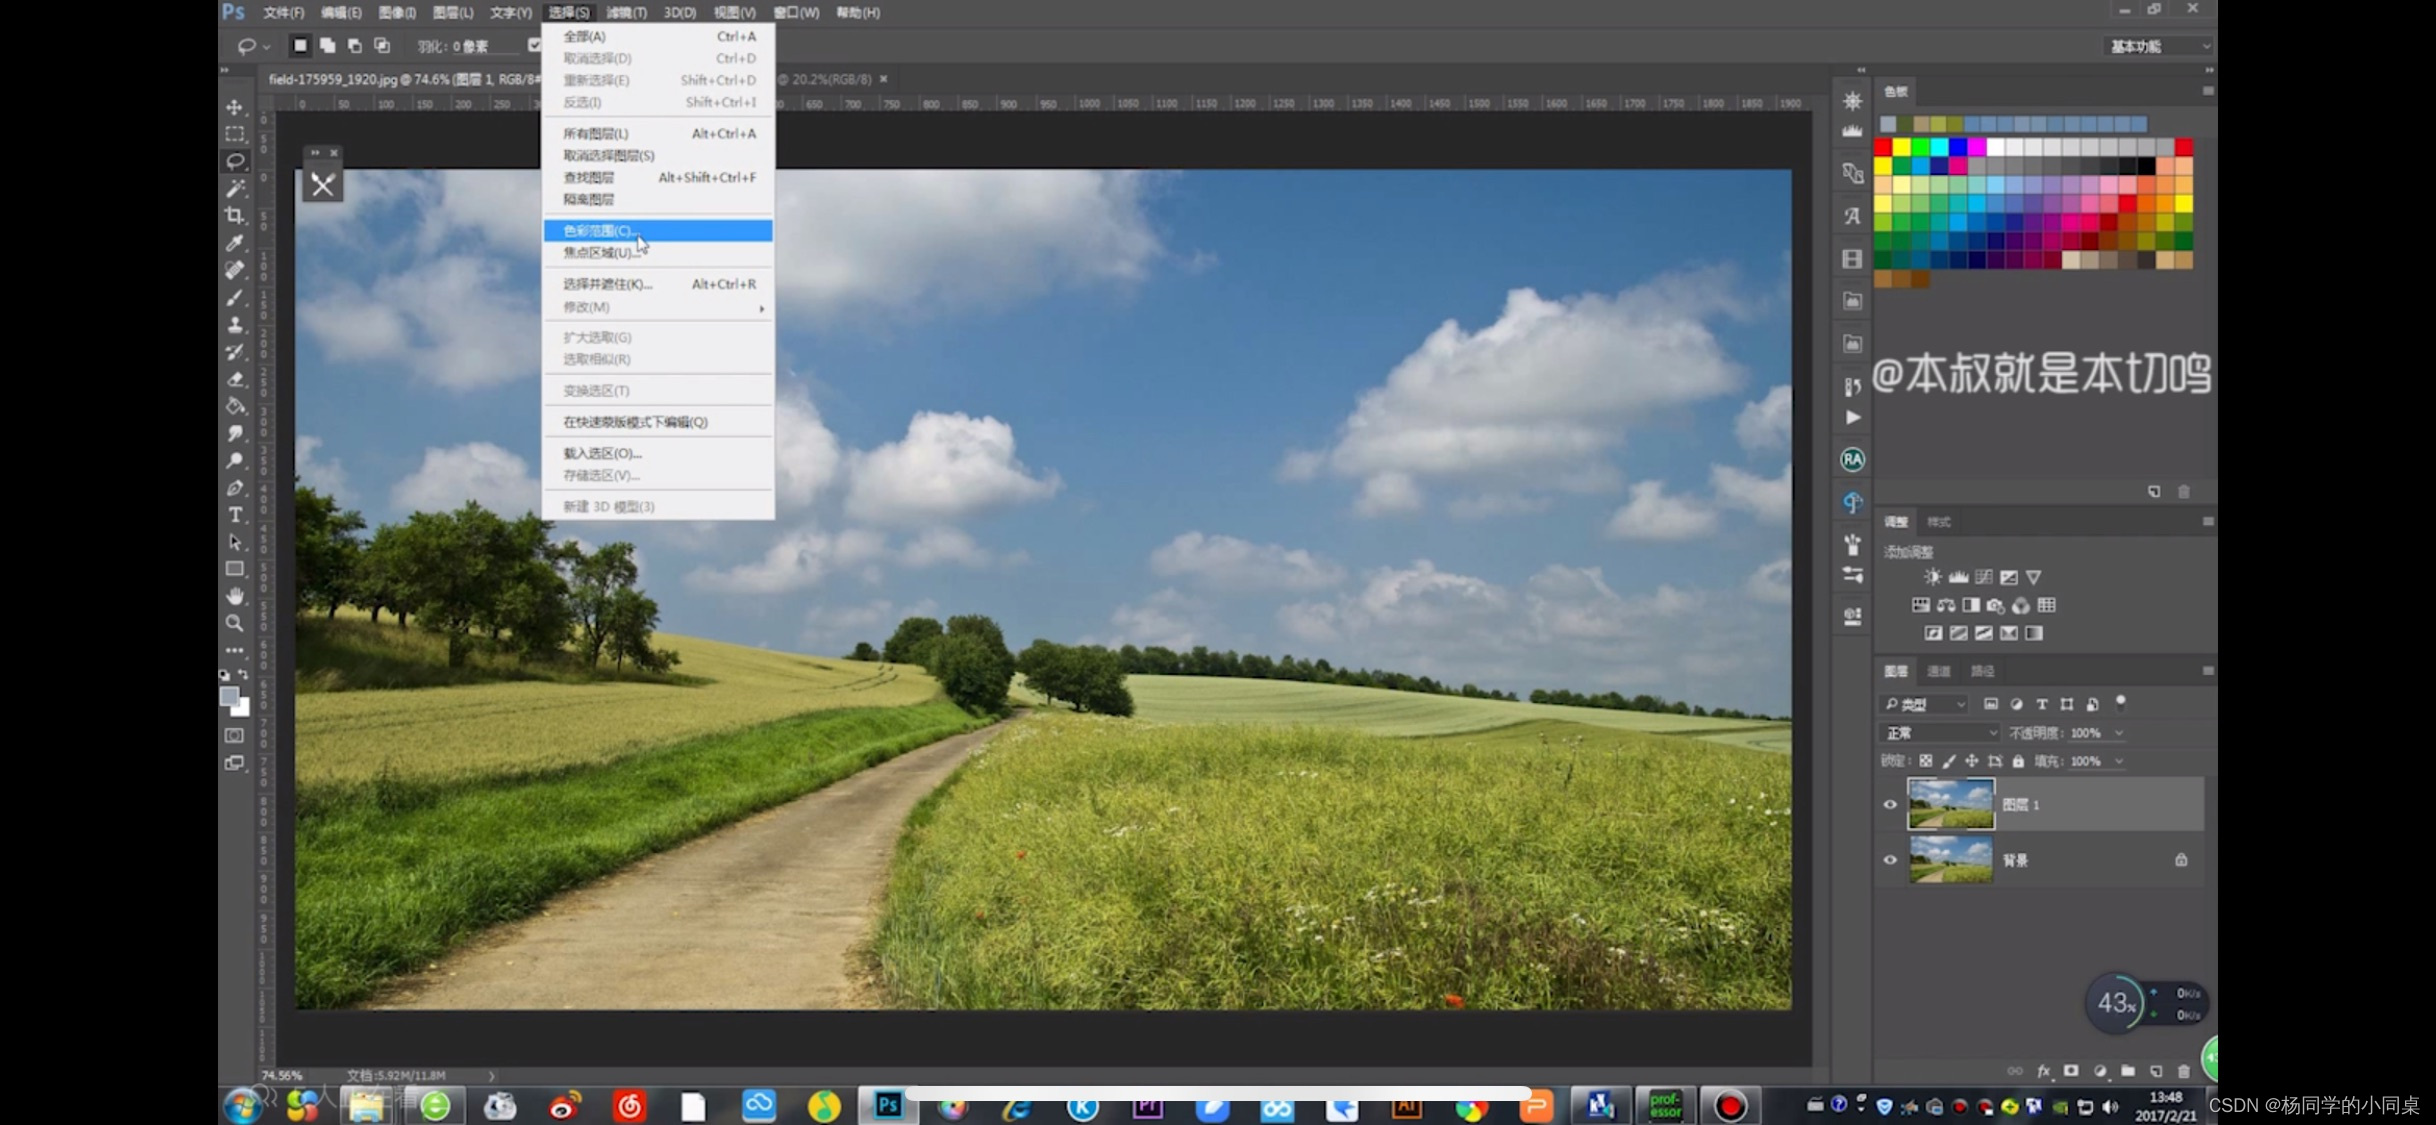Open the lasso tool preset picker arrow
The image size is (2436, 1125).
coord(266,46)
